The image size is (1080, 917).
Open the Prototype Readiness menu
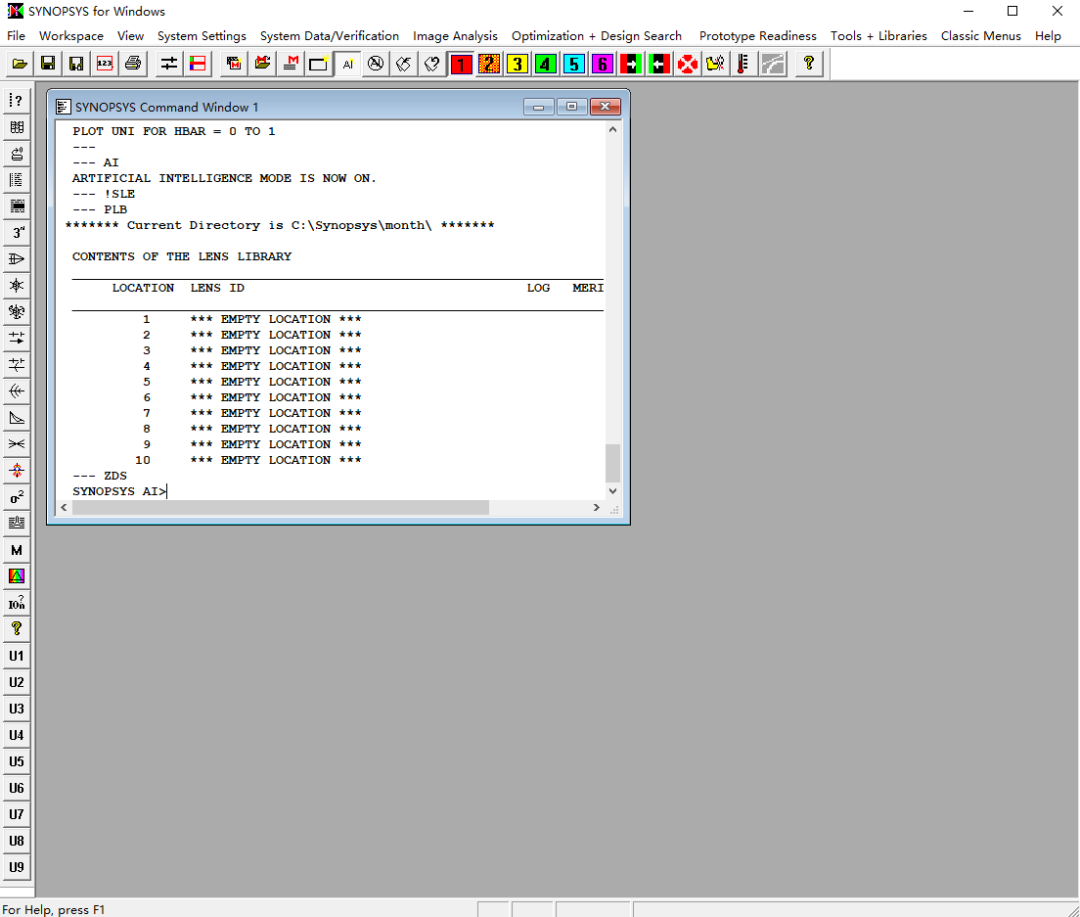coord(757,36)
